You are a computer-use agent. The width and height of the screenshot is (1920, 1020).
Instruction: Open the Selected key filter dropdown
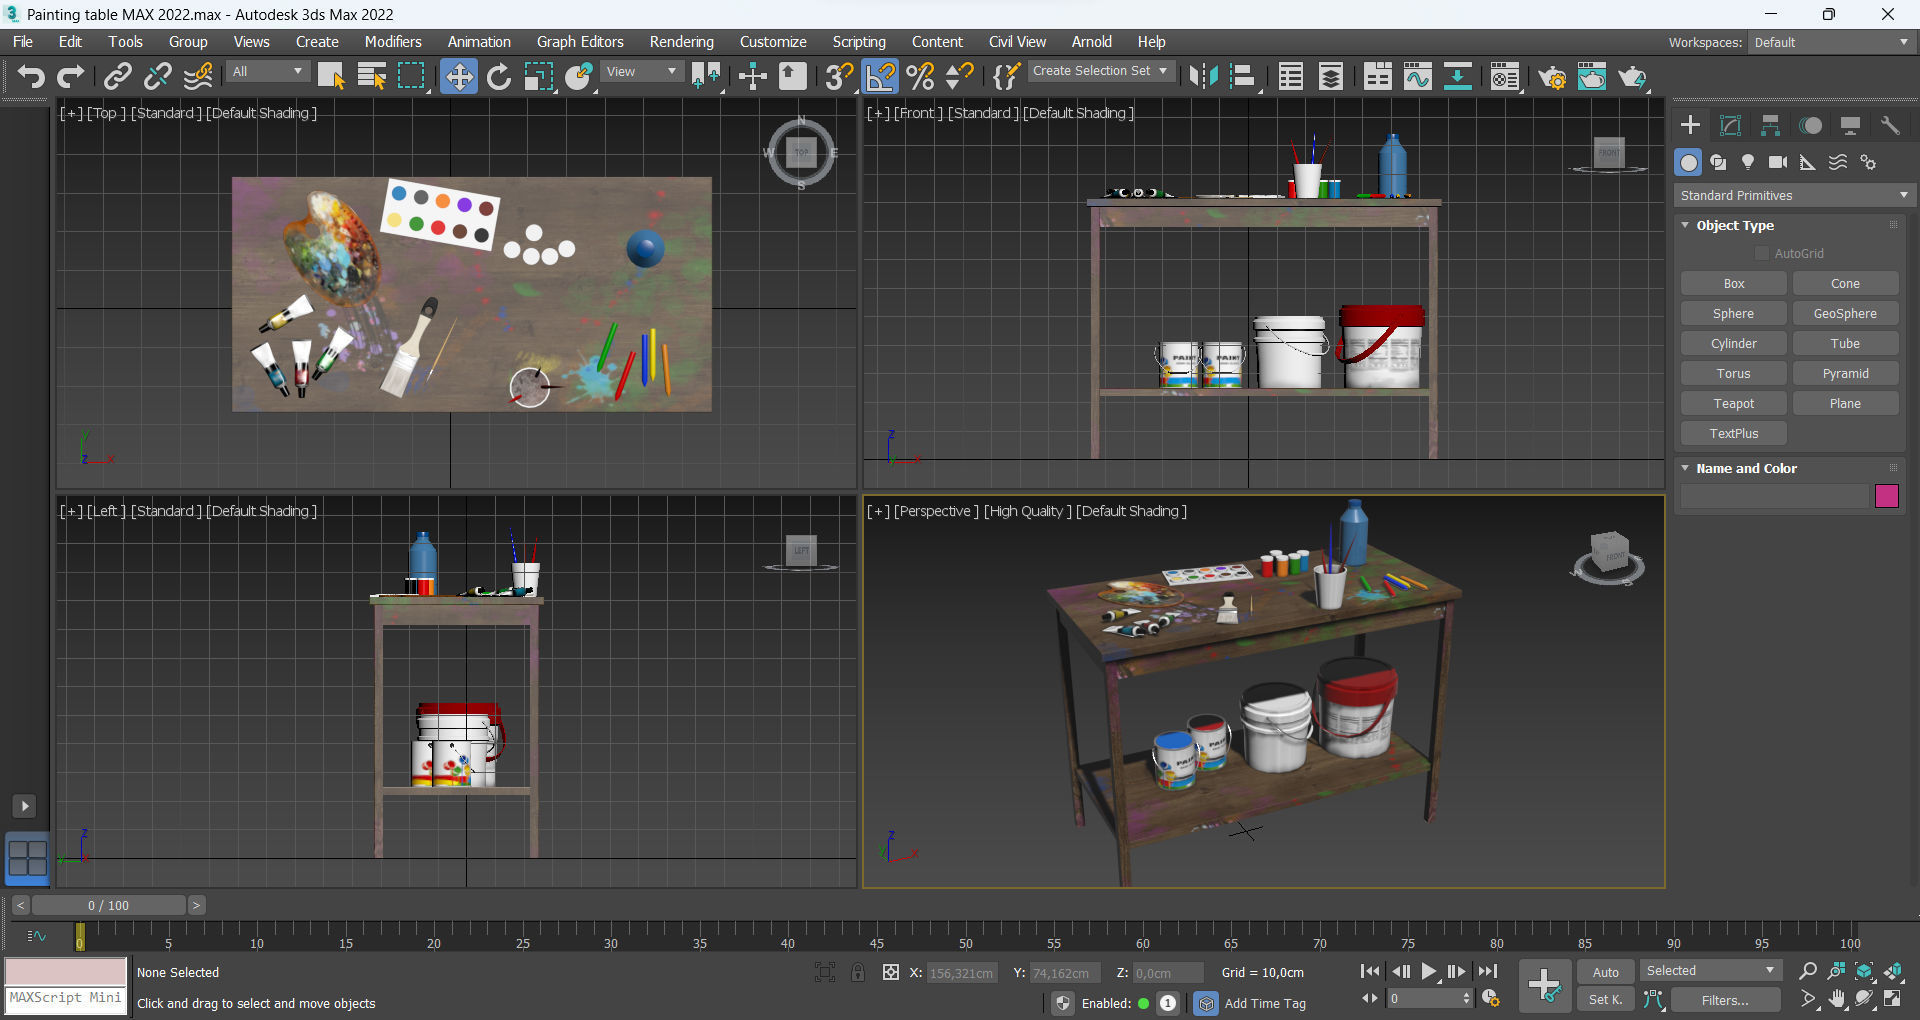point(1710,971)
